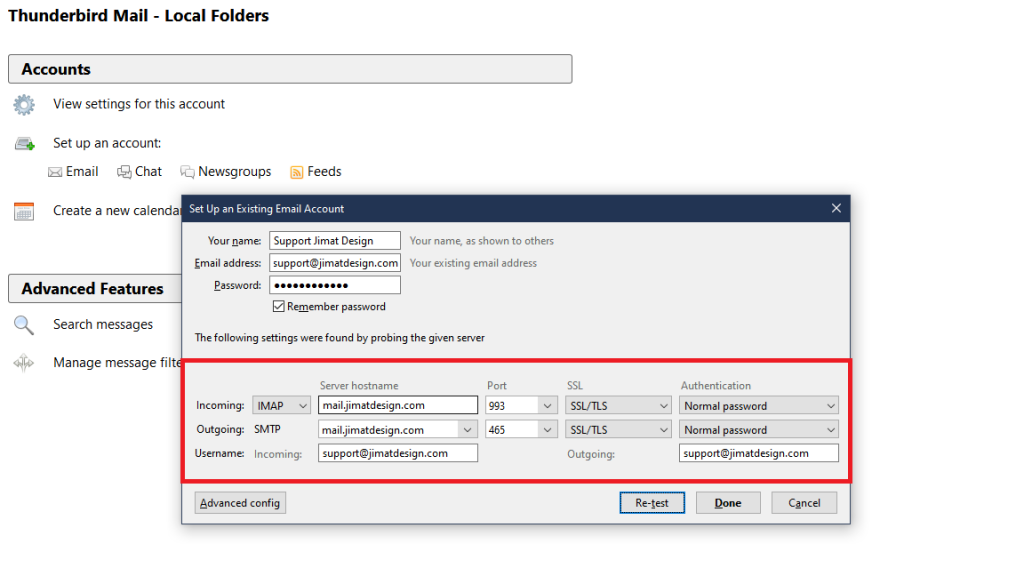
Task: Click the gear icon for account settings
Action: coord(24,104)
